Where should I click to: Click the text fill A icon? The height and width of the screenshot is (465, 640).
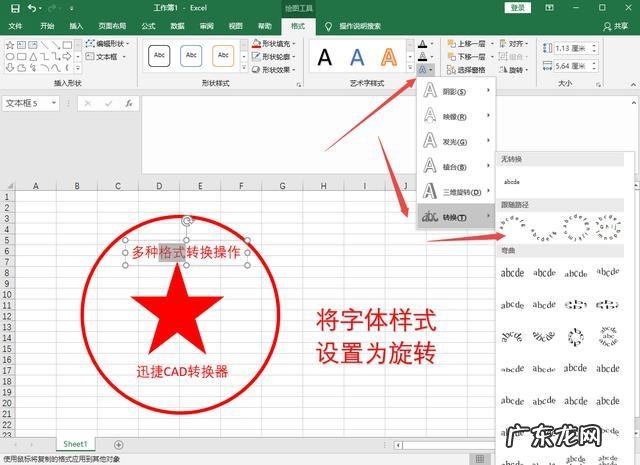click(x=423, y=44)
